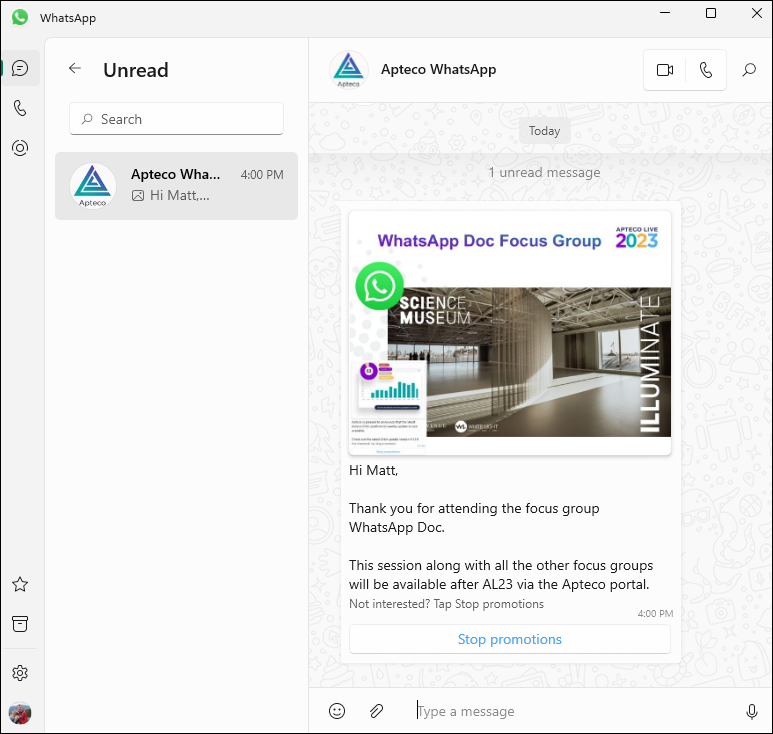773x734 pixels.
Task: Click the Search chats field
Action: 176,119
